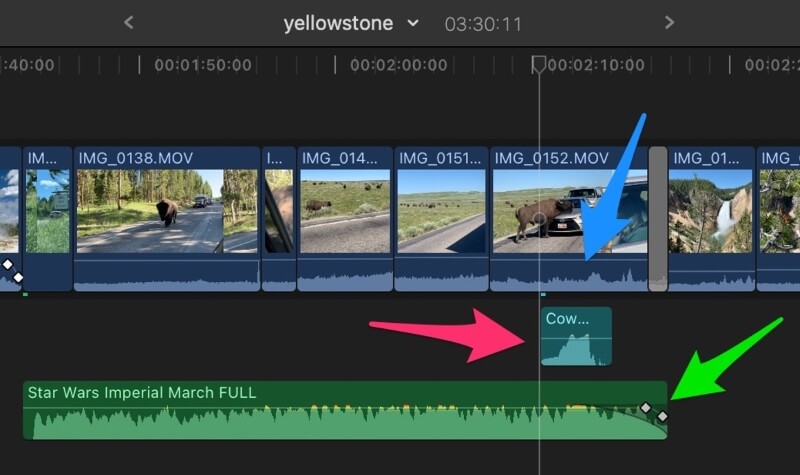Select the narrow clip labeled I...
Image resolution: width=800 pixels, height=475 pixels.
(x=279, y=219)
